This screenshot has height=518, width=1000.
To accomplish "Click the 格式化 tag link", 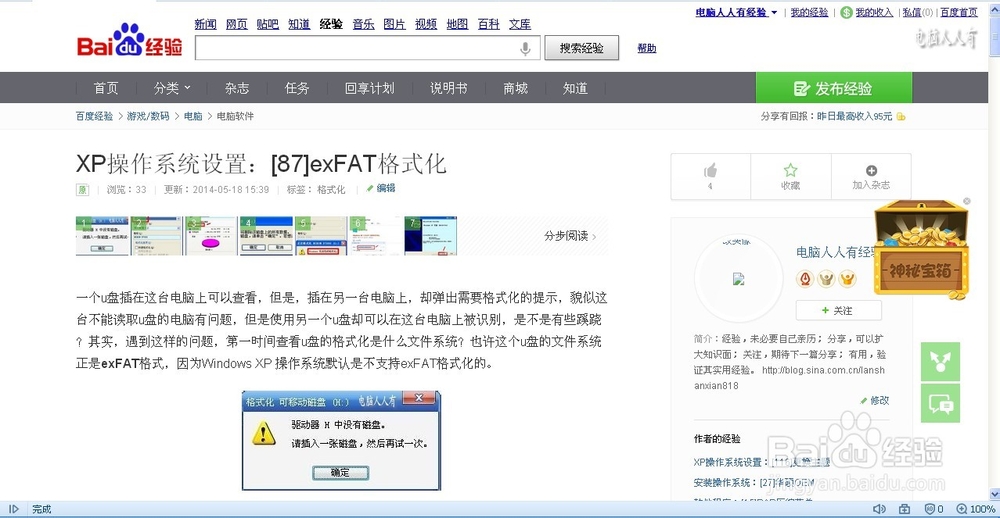I will tap(331, 189).
